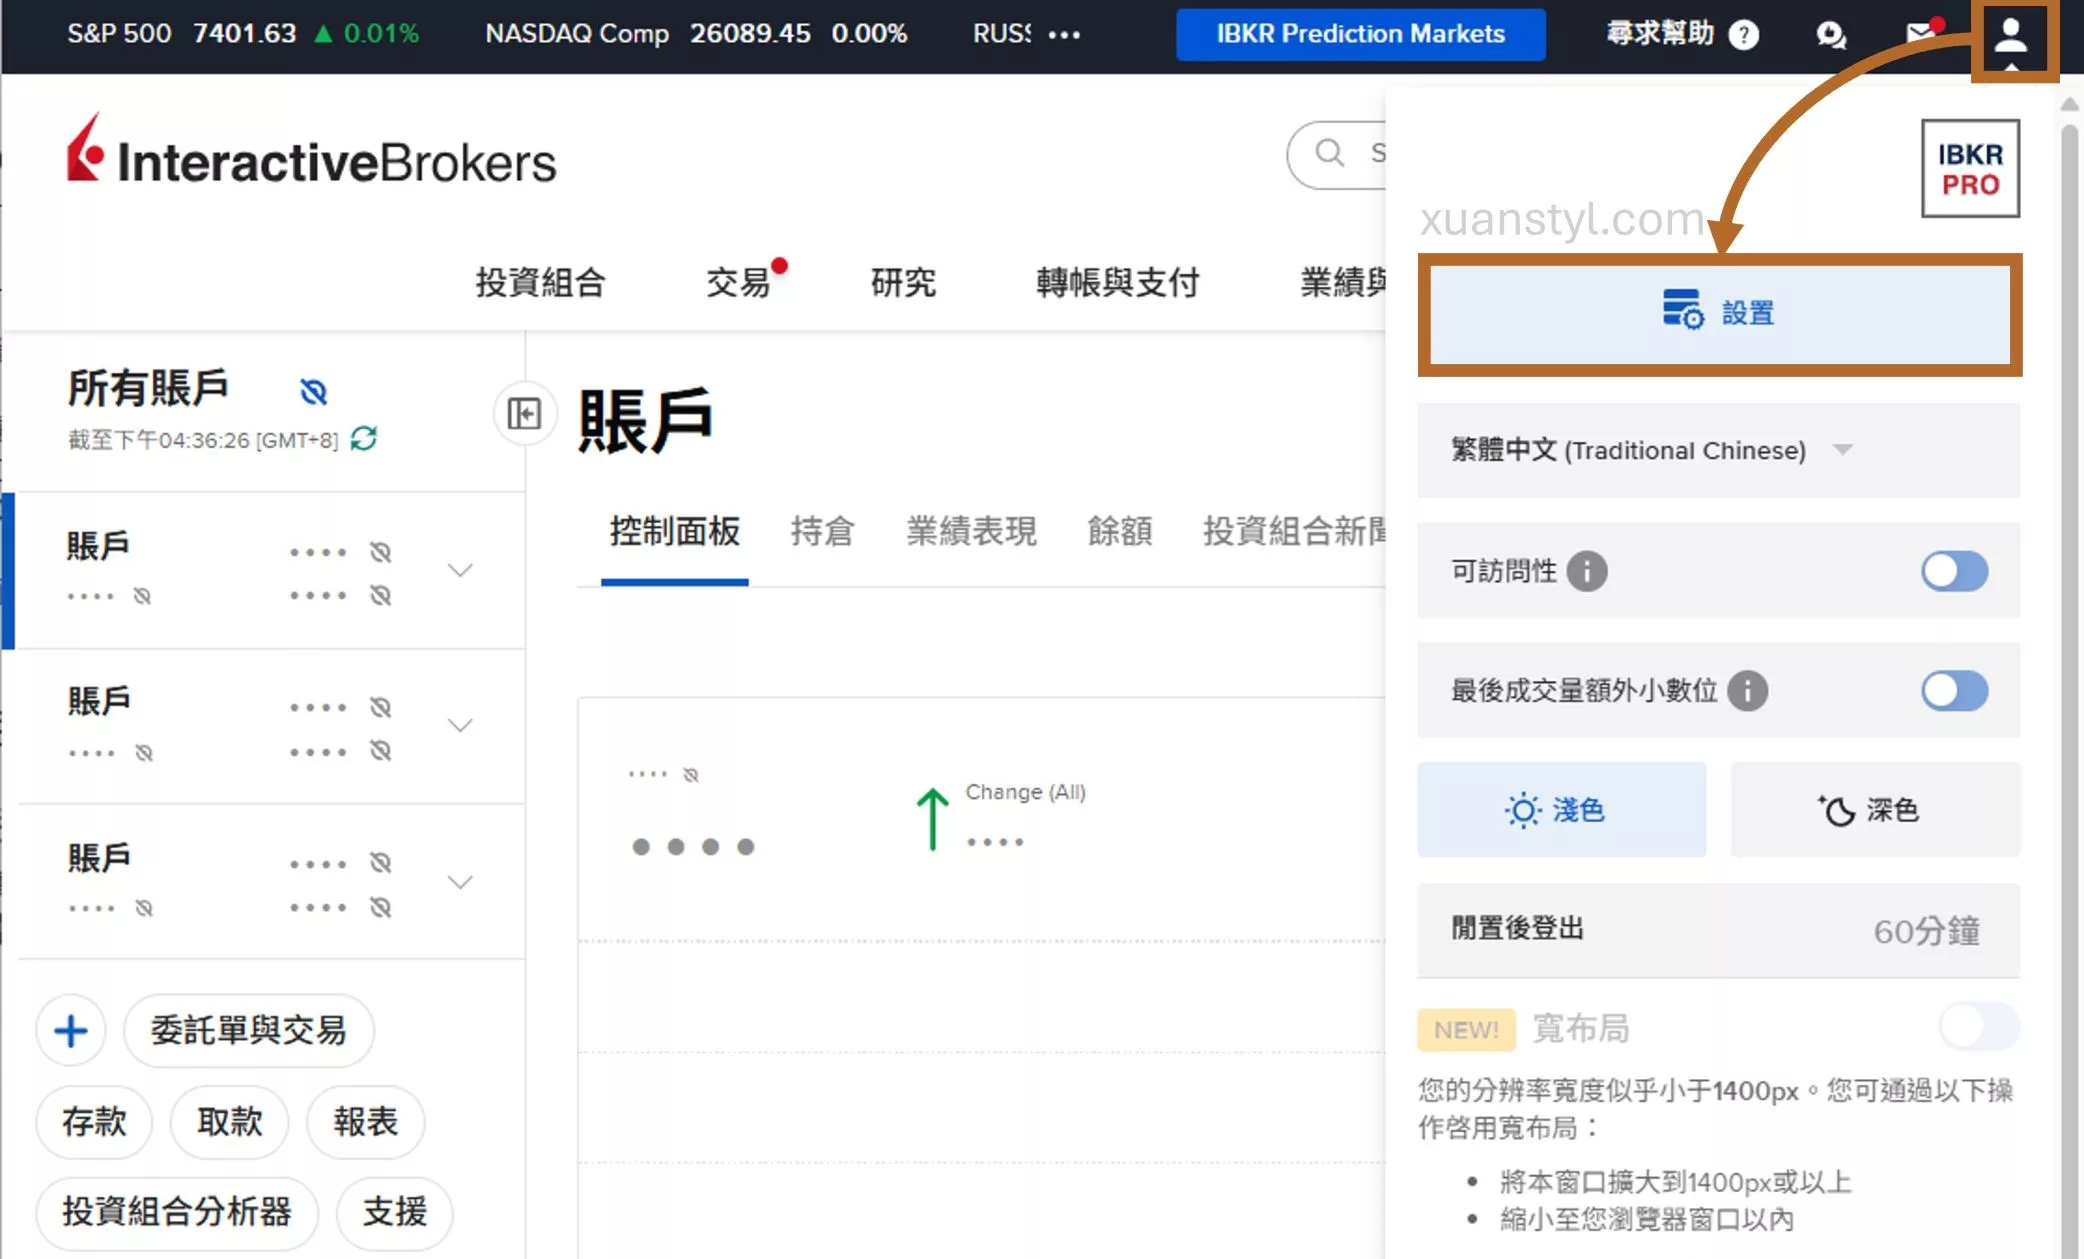Screen dimensions: 2084x1259
Task: Click the S&P 500 ticker quote
Action: [x=243, y=34]
